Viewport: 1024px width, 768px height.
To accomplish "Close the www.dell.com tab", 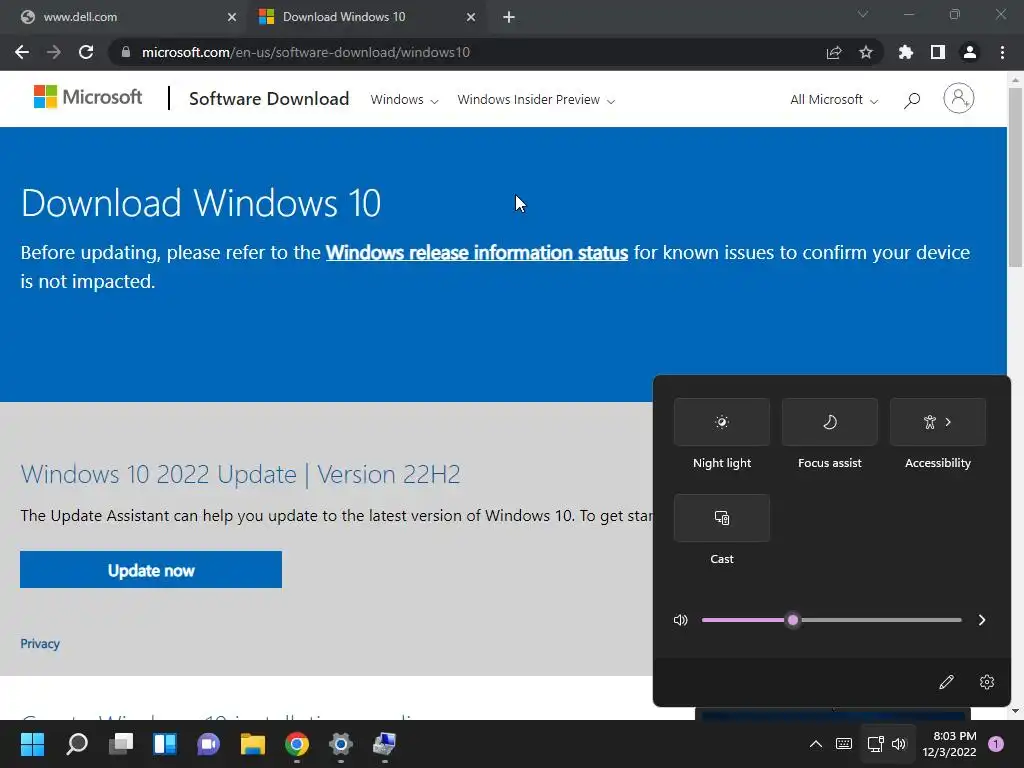I will click(232, 17).
